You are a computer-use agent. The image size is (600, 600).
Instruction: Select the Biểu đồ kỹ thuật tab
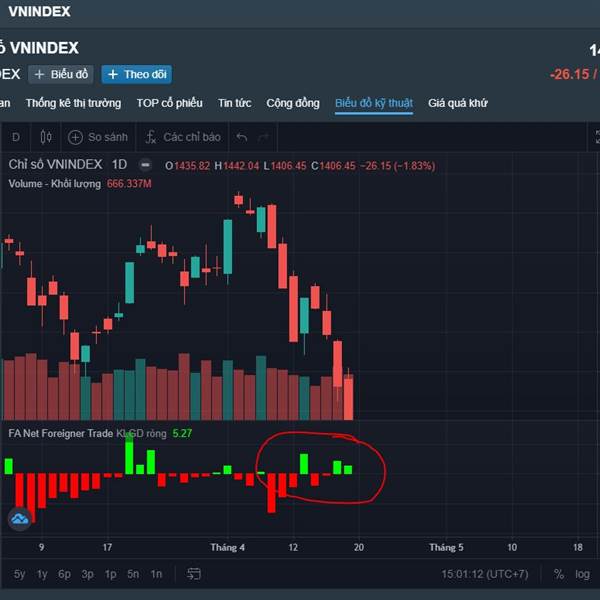374,103
